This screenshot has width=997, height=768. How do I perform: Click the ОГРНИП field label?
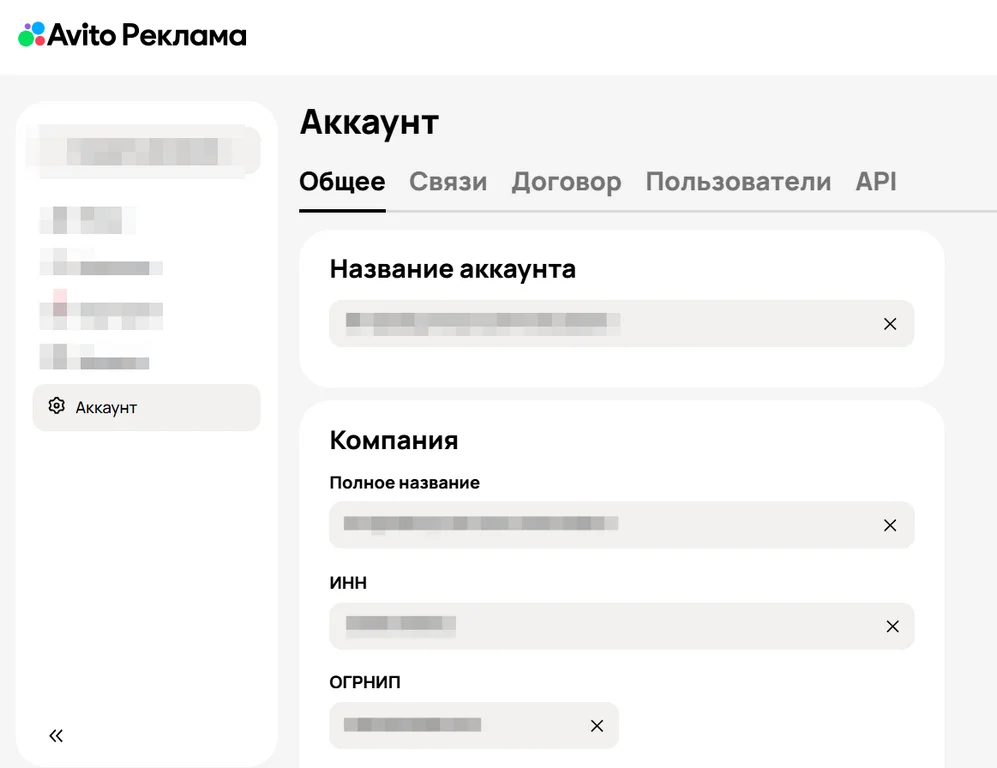point(365,682)
